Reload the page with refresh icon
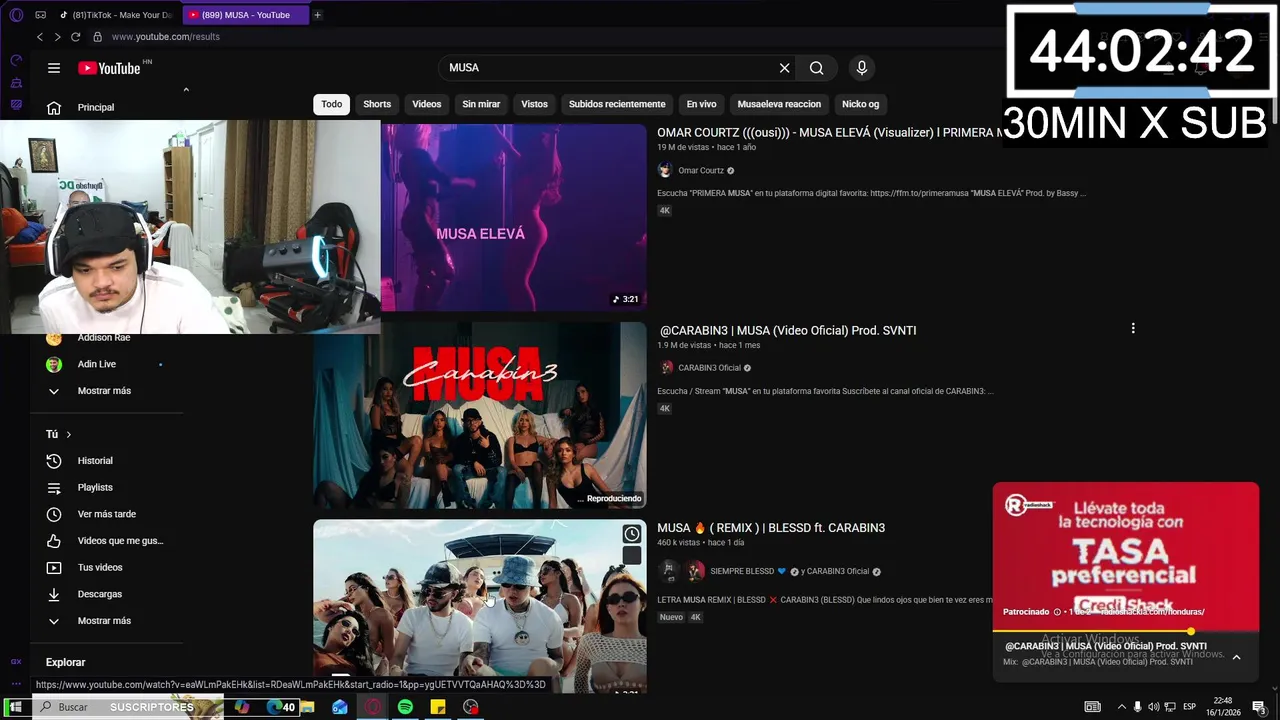 click(x=75, y=37)
